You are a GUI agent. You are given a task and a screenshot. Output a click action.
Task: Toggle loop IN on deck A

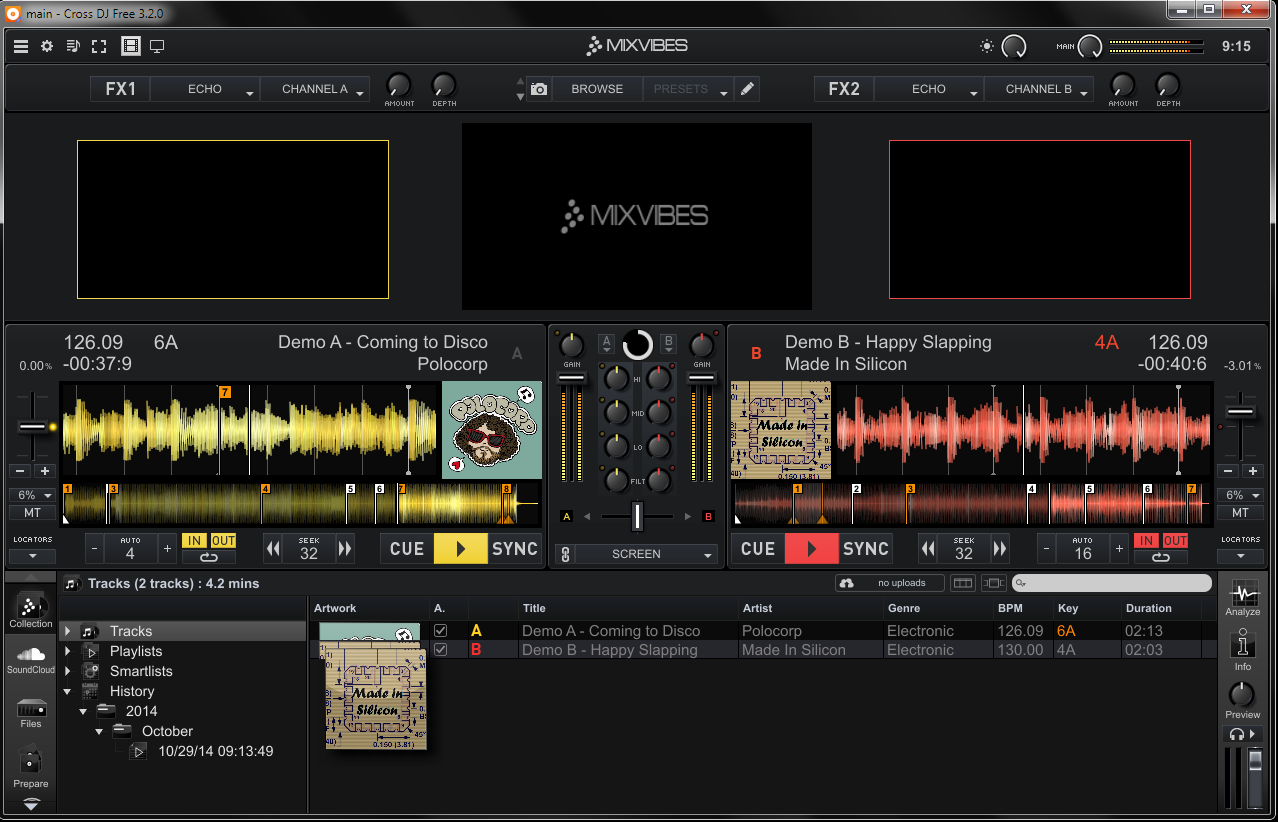[195, 541]
